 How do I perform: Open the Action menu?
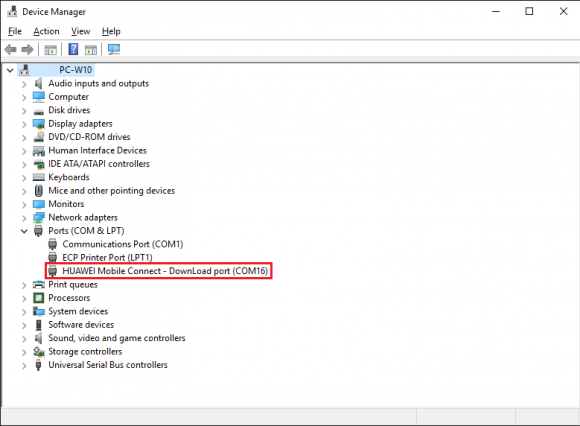tap(46, 31)
